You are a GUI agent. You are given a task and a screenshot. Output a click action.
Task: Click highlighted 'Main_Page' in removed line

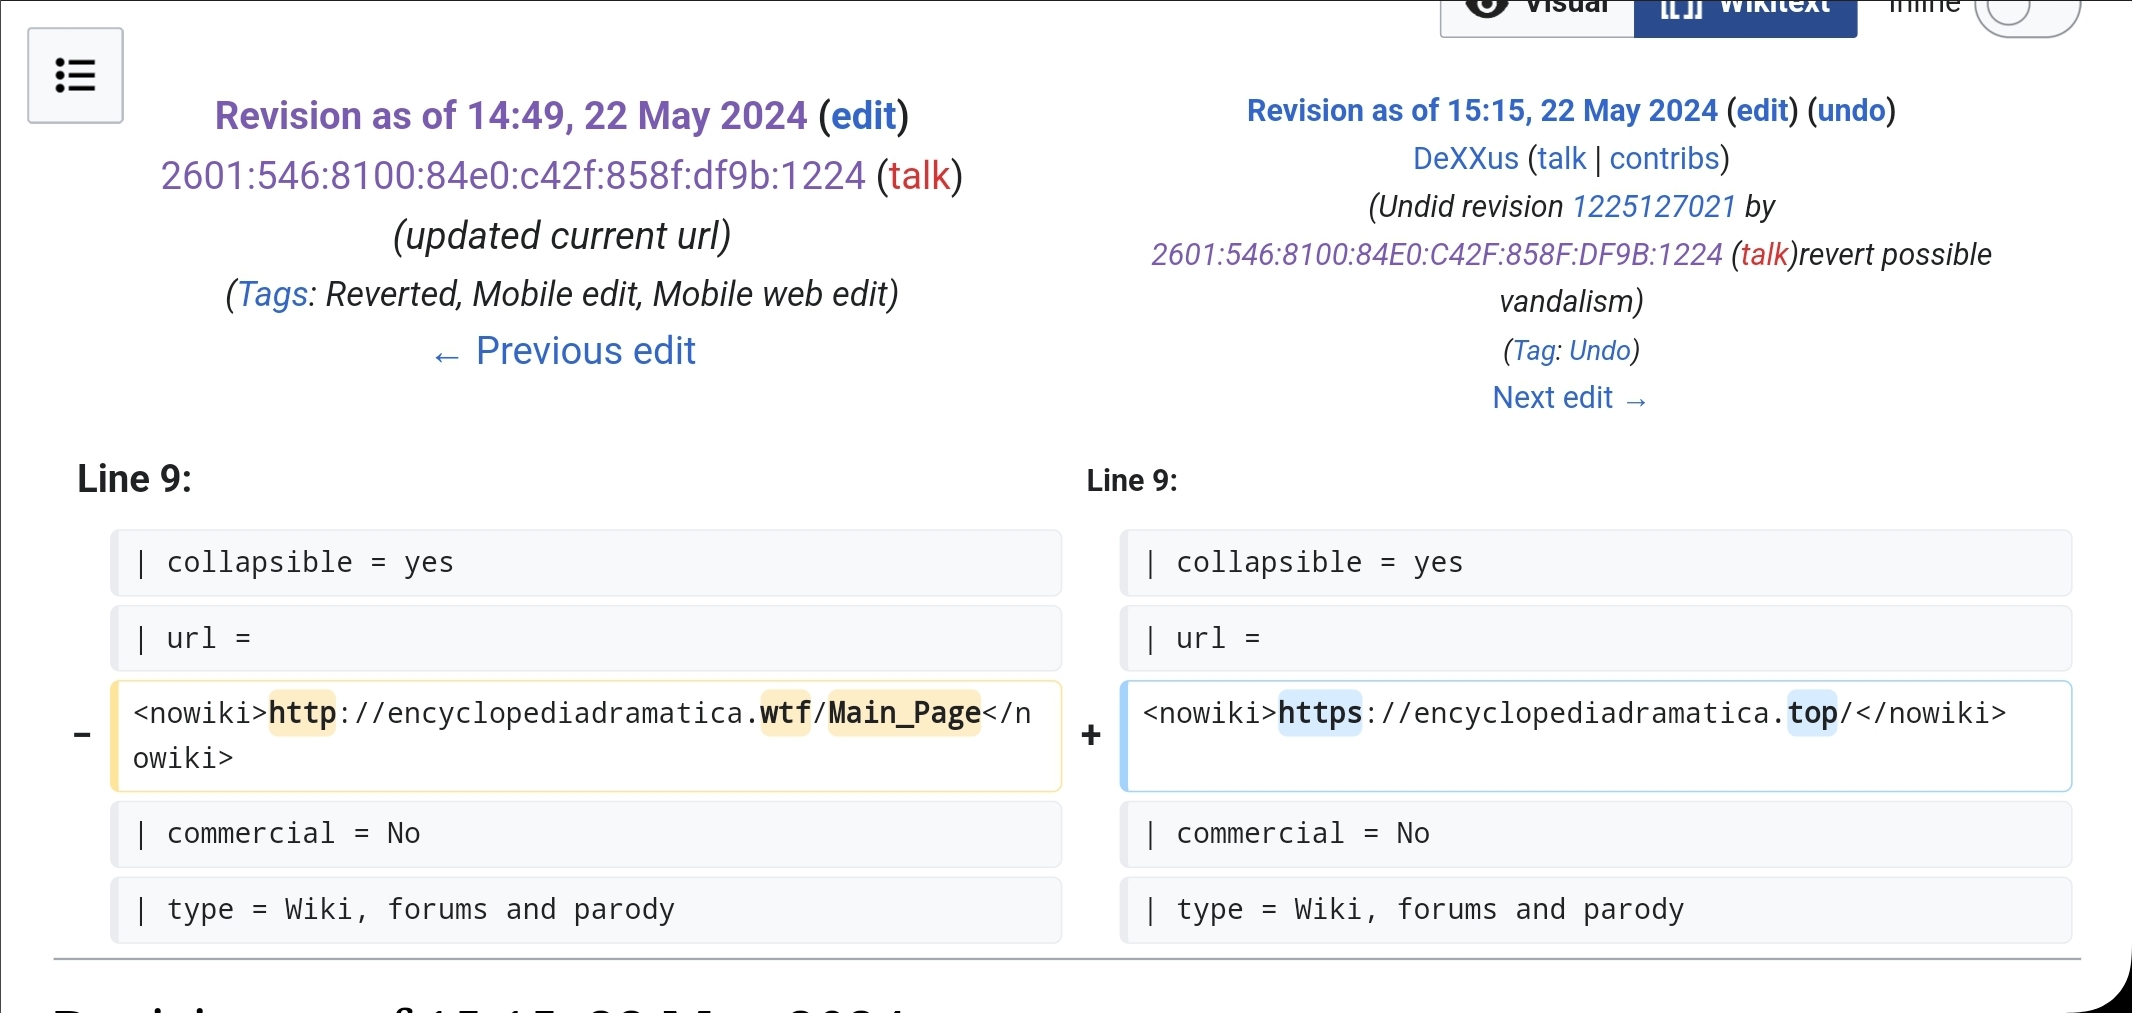904,713
